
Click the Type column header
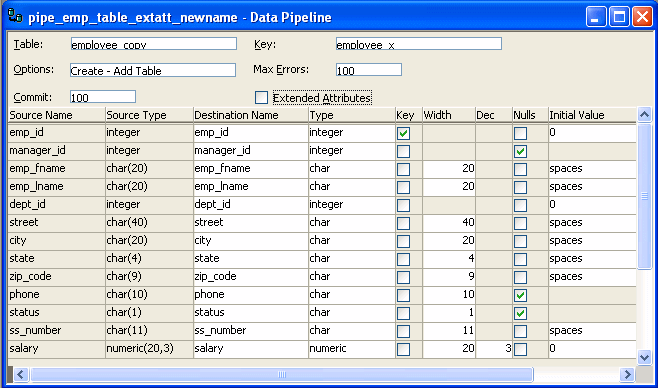[352, 115]
